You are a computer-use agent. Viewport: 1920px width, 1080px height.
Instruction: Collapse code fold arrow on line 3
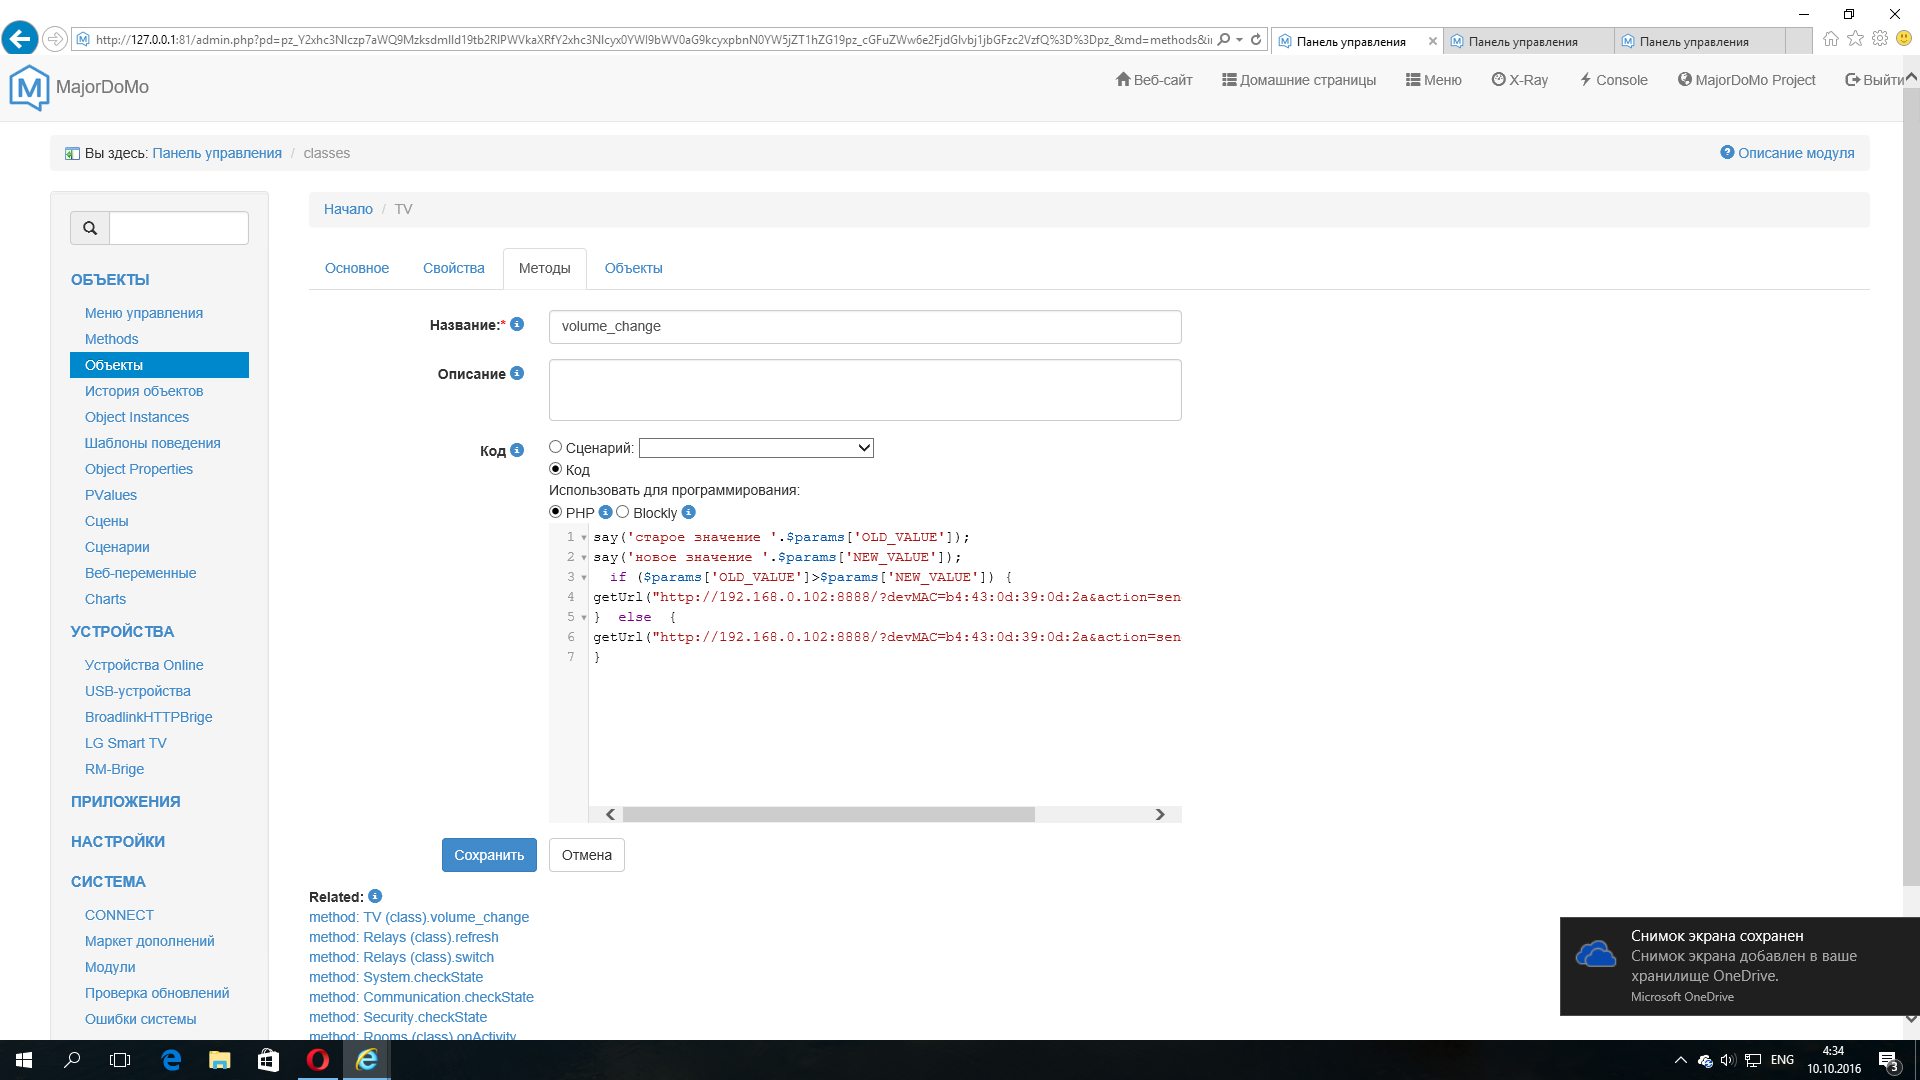click(584, 577)
